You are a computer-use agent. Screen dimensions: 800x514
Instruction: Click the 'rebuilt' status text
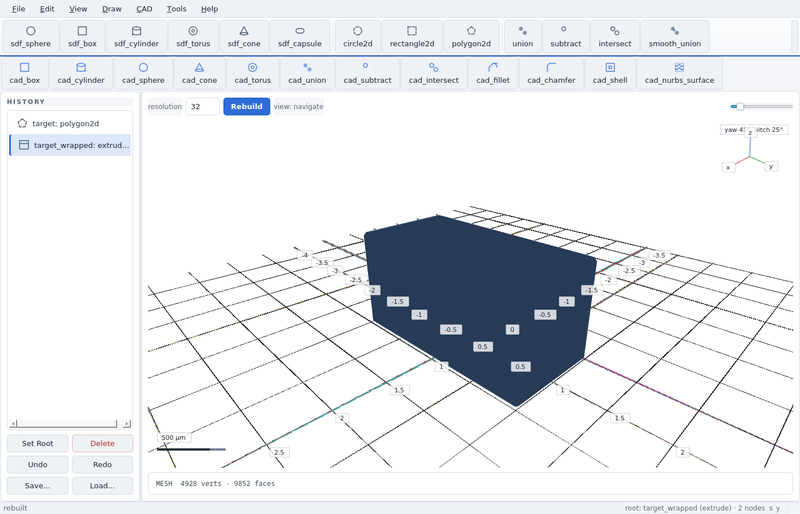tap(15, 508)
